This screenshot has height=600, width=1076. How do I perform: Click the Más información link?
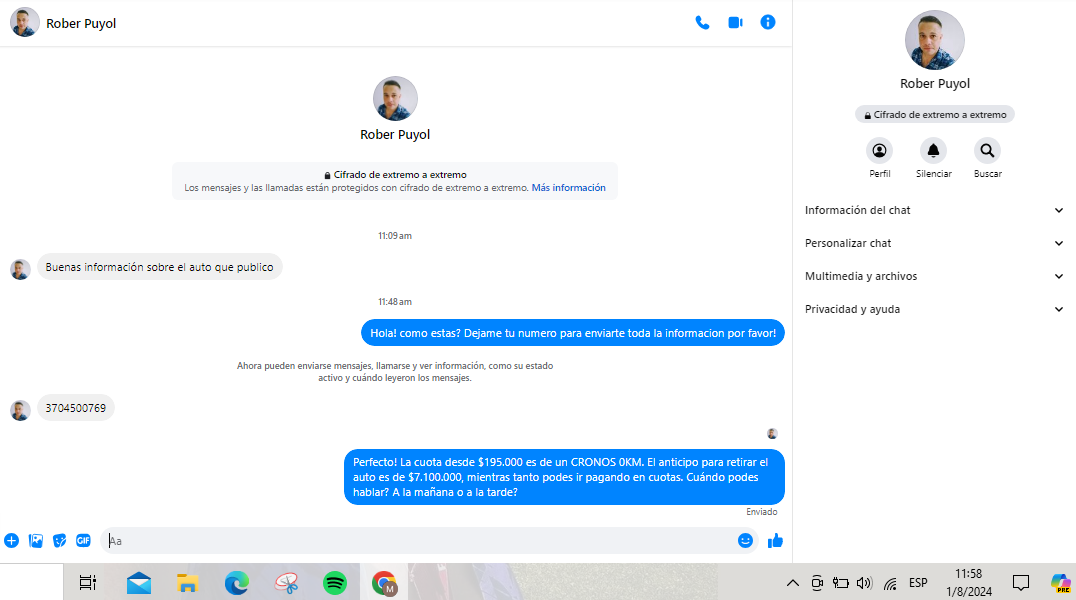[x=568, y=188]
